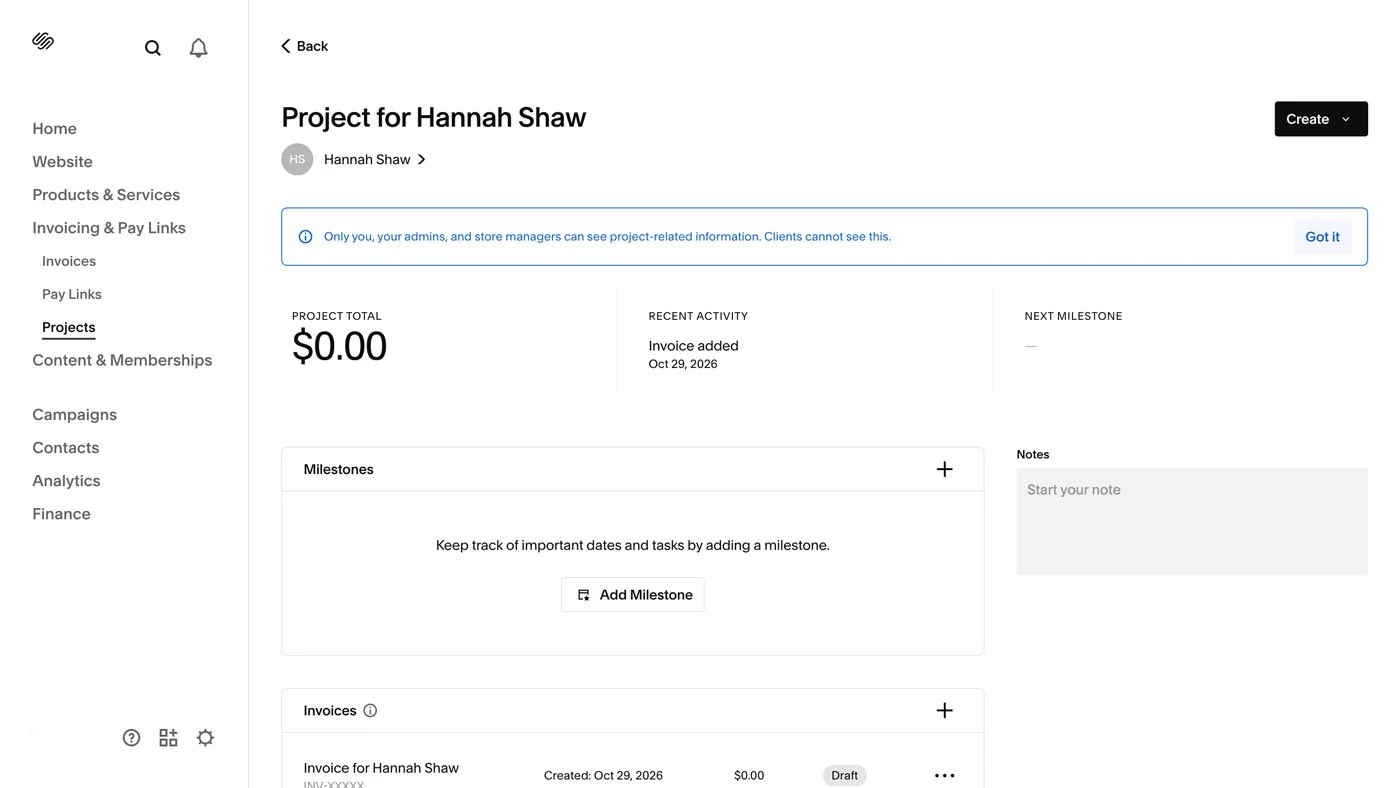Select Pay Links sub-item
Screen dimensions: 1400x788
pyautogui.click(x=72, y=294)
